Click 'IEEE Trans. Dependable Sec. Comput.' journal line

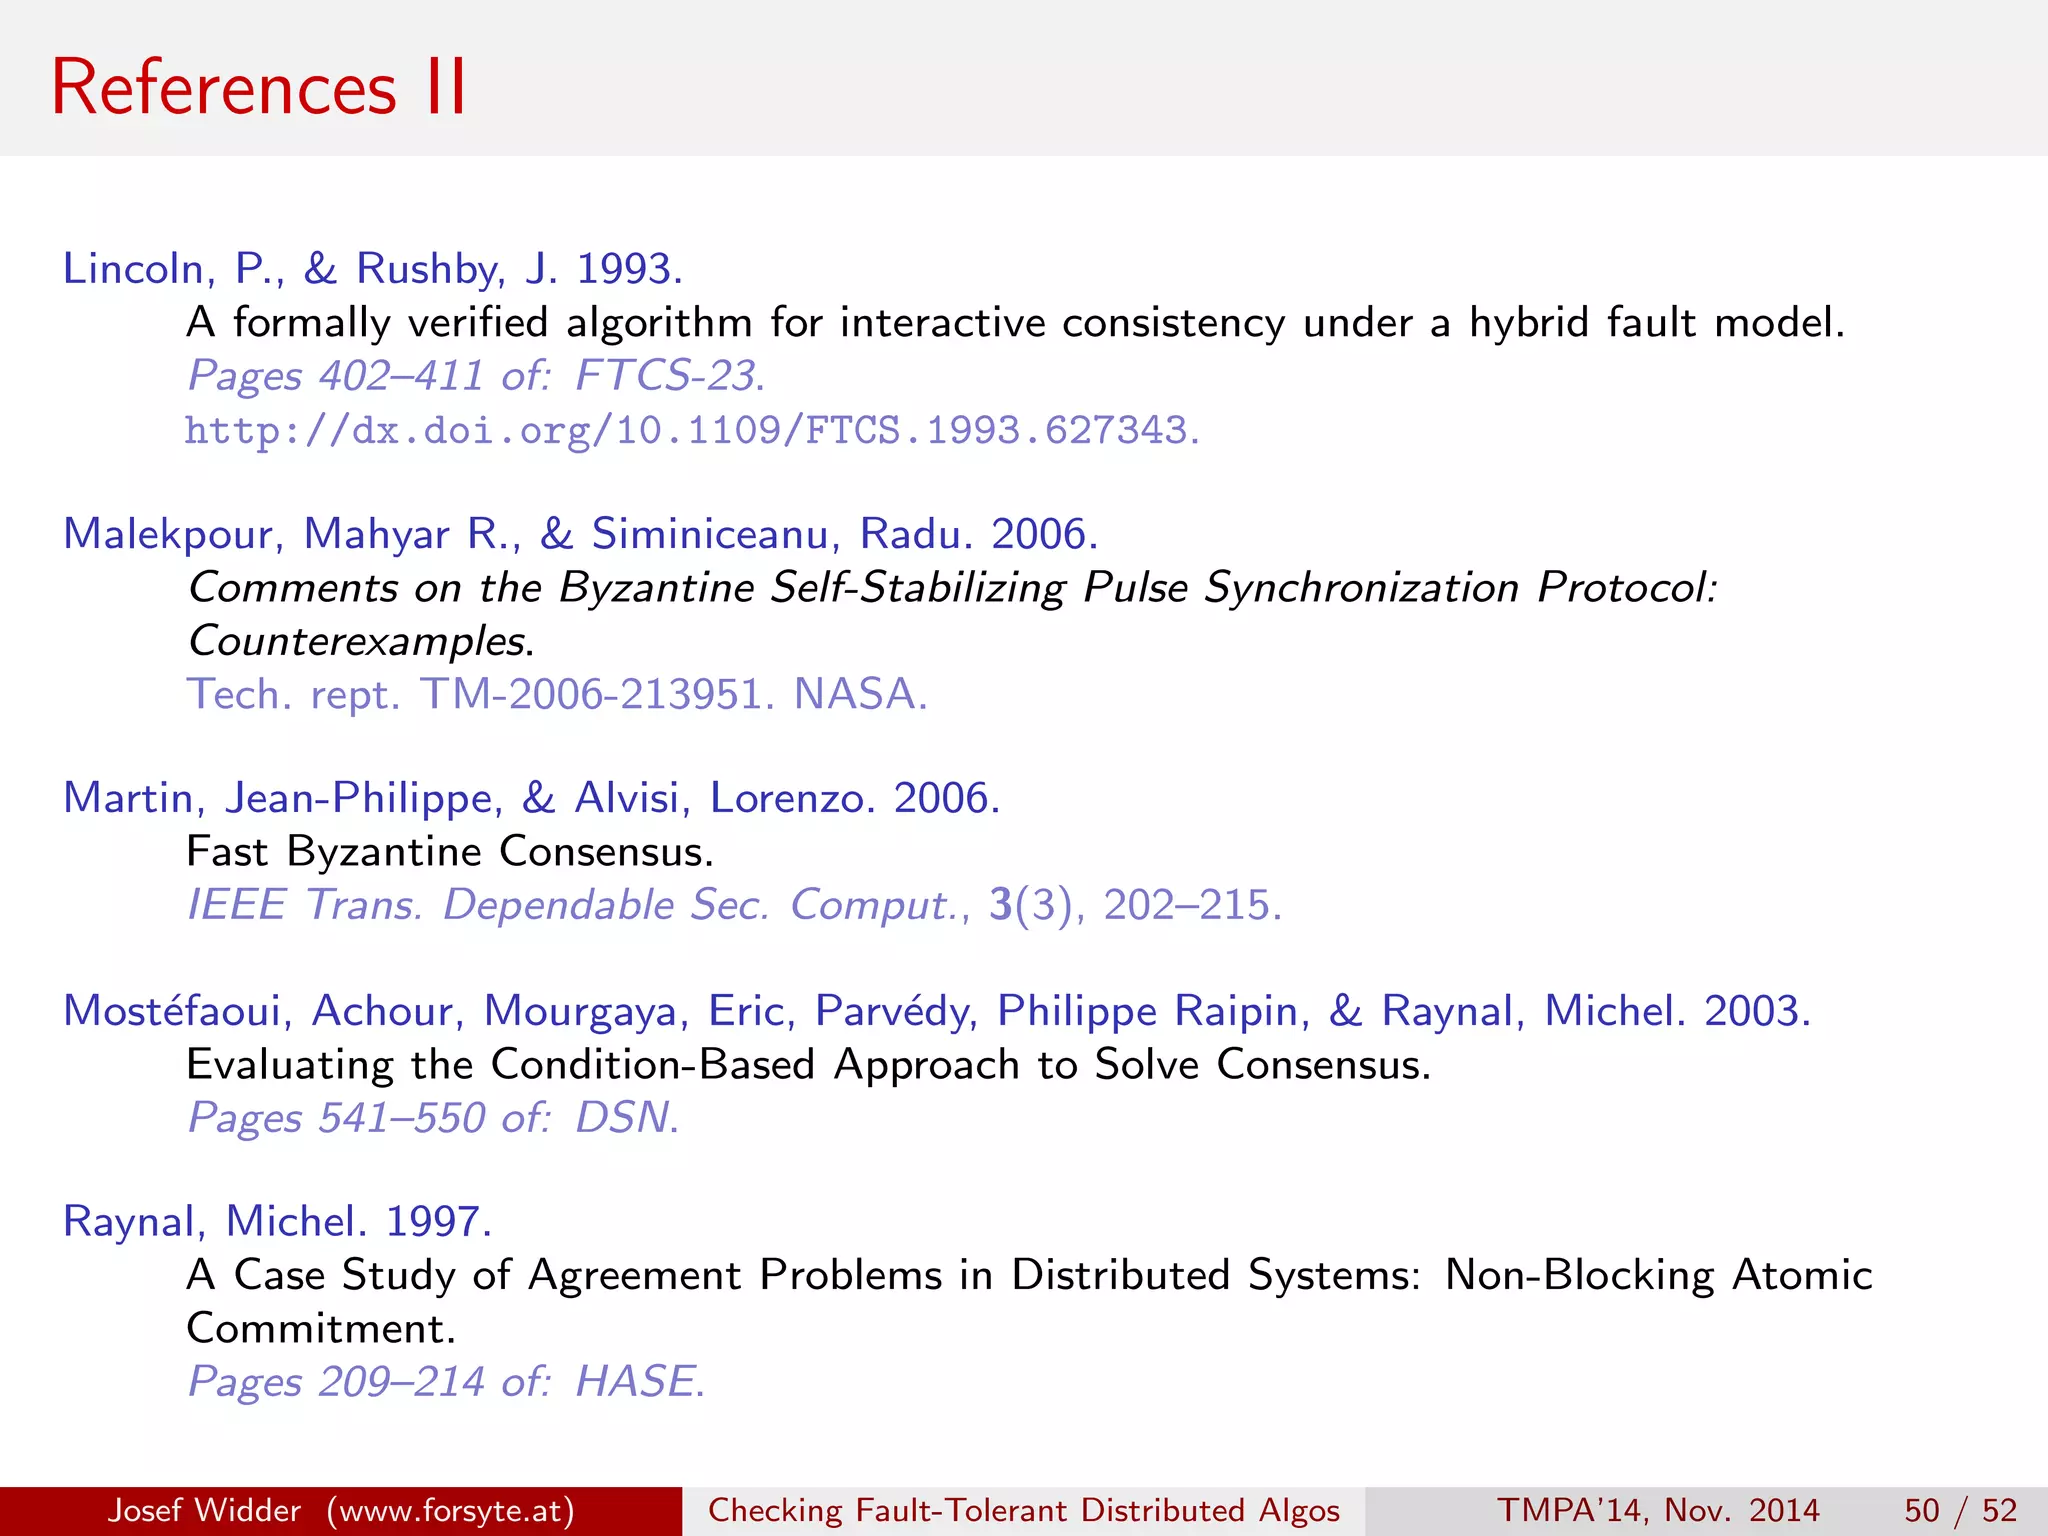click(x=735, y=905)
